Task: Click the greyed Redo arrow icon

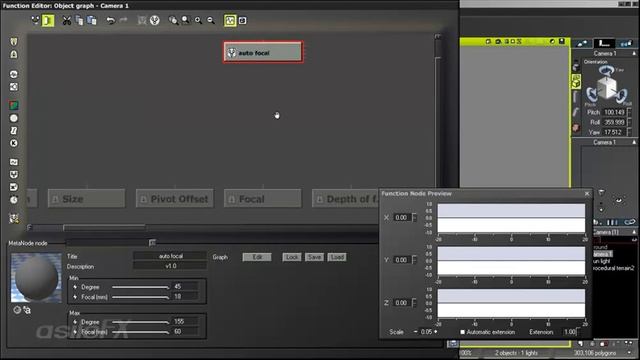Action: coord(123,20)
